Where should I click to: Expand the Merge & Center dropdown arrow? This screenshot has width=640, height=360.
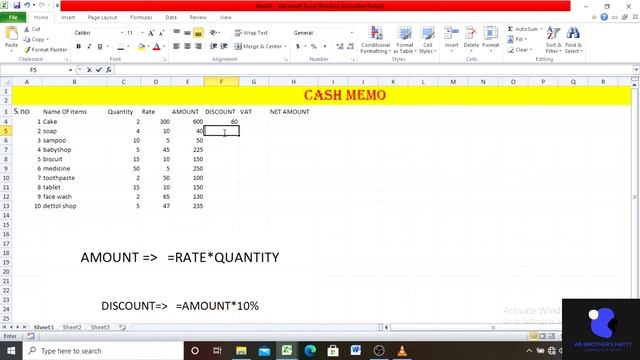point(285,47)
